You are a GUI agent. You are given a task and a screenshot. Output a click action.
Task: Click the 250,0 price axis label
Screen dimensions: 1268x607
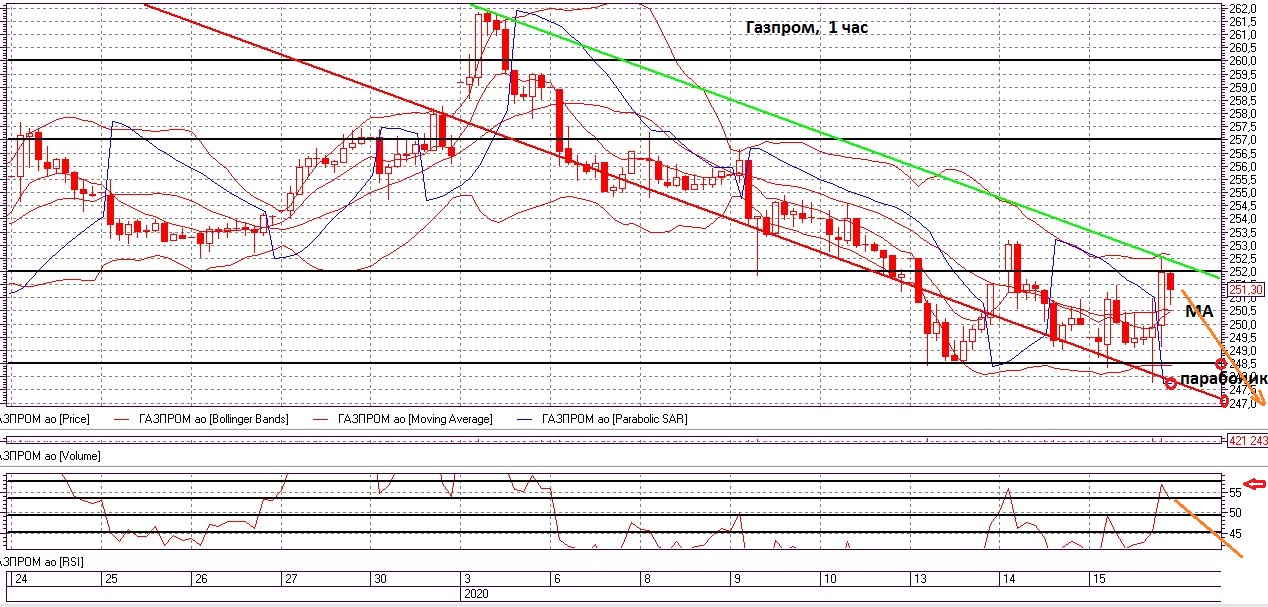point(1242,324)
